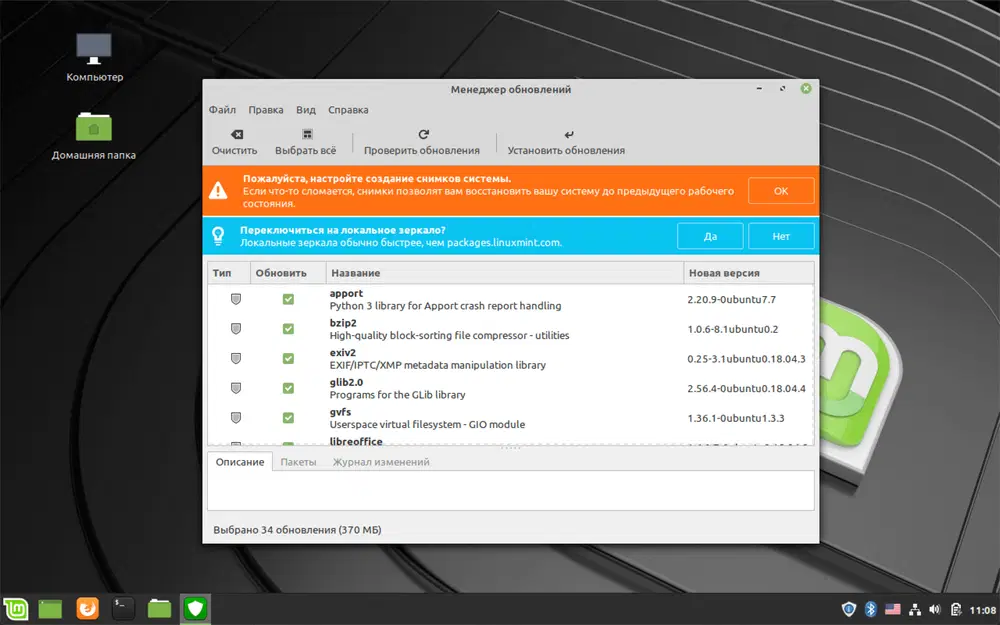Open the Правка menu

265,110
